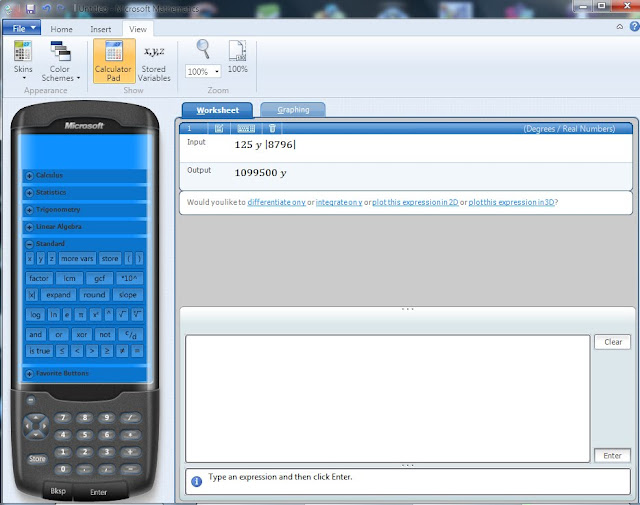The height and width of the screenshot is (505, 640).
Task: Click the x squared button
Action: coord(95,315)
